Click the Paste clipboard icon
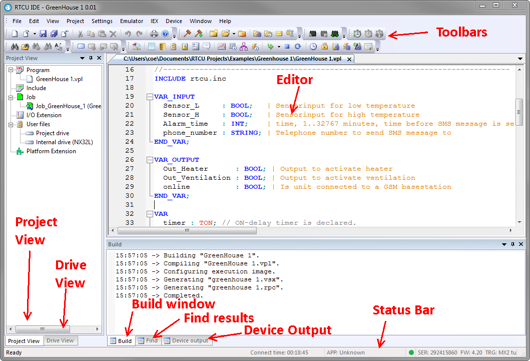This screenshot has height=361, width=530. (x=102, y=33)
